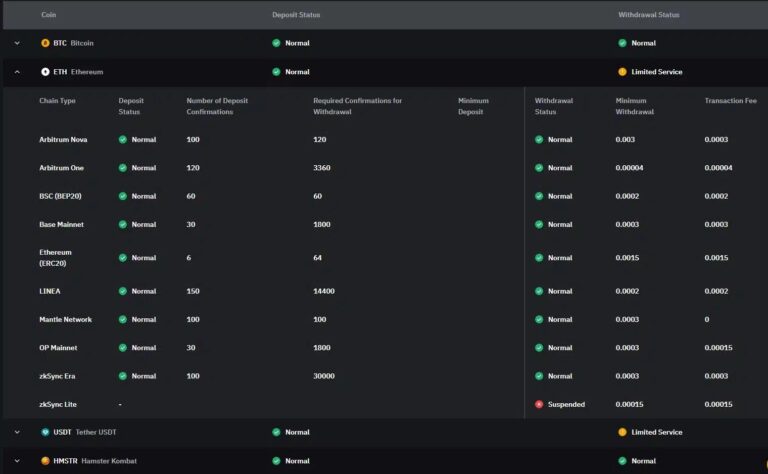Image resolution: width=768 pixels, height=474 pixels.
Task: Click the Bitcoin coin icon
Action: (45, 43)
